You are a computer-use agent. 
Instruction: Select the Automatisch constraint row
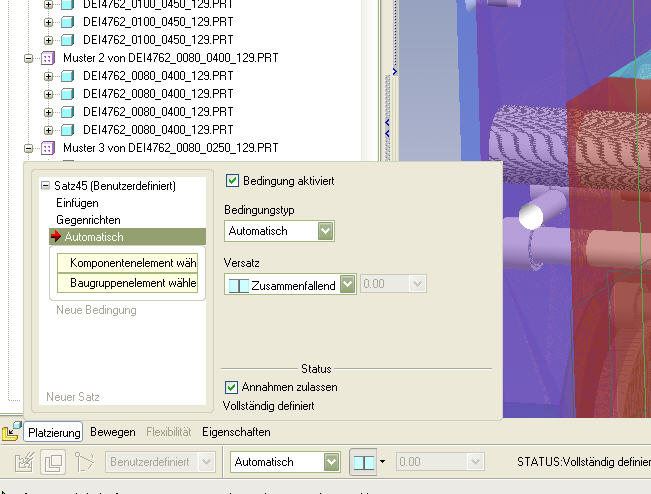tap(127, 237)
